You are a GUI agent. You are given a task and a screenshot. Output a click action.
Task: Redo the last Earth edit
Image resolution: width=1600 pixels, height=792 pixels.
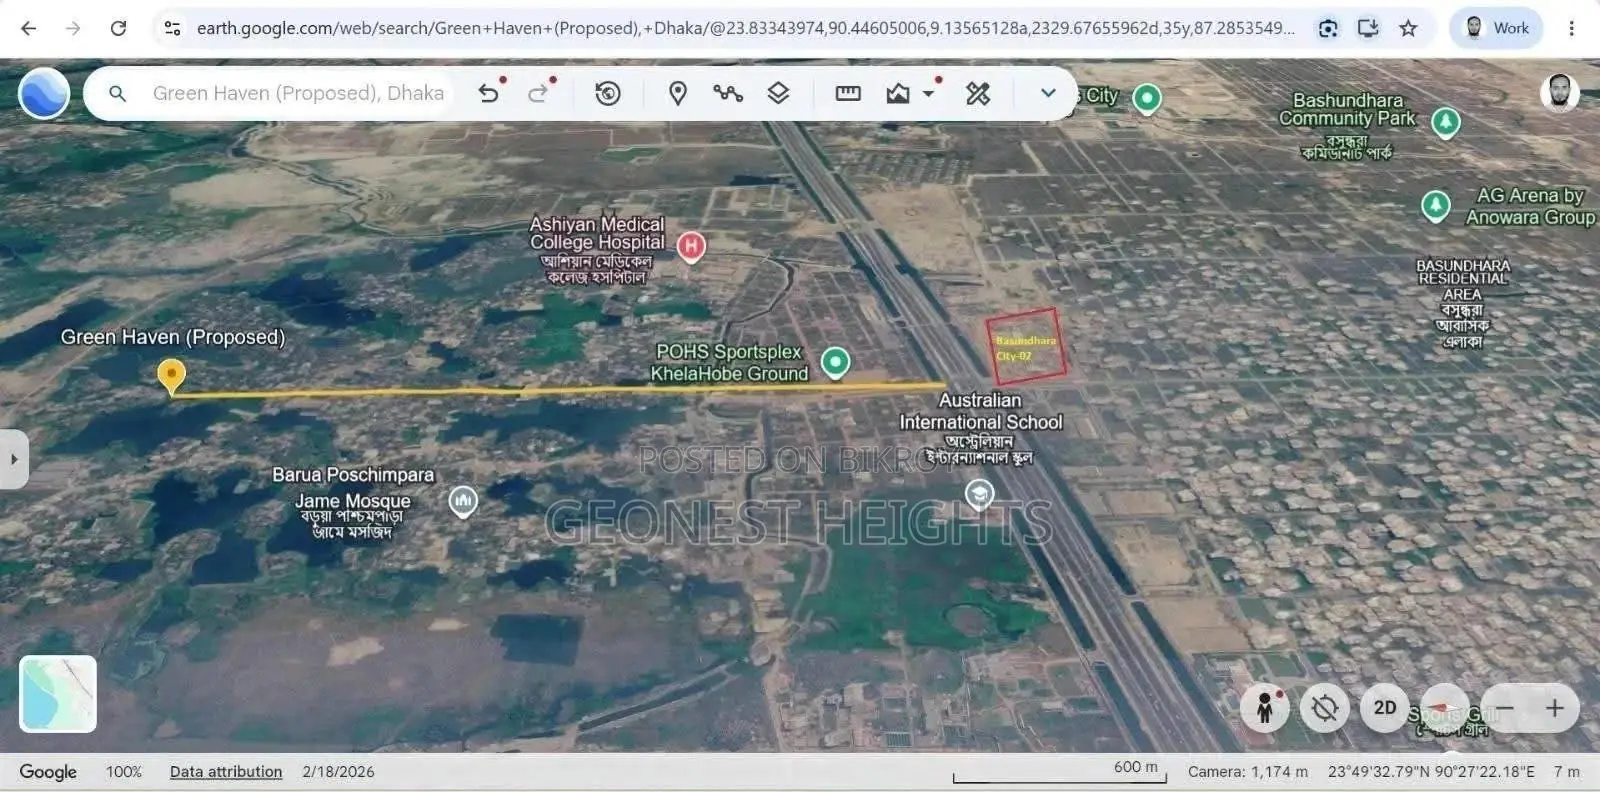tap(539, 93)
